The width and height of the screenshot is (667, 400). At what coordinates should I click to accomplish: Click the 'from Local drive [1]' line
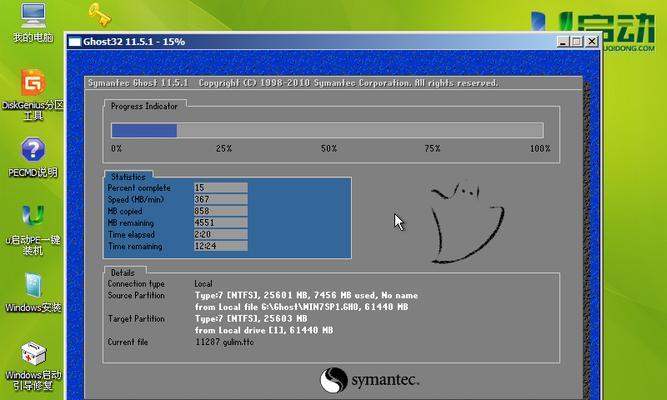(x=264, y=330)
